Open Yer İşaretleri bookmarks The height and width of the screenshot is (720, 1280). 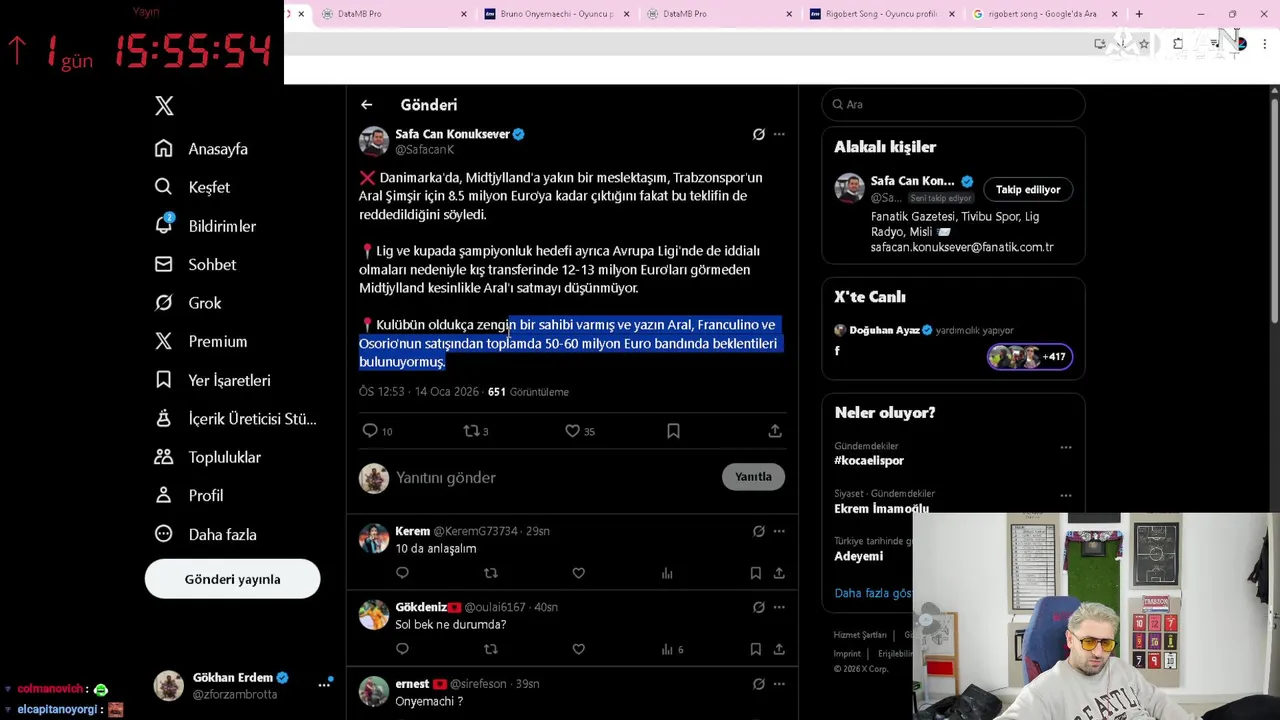(212, 380)
